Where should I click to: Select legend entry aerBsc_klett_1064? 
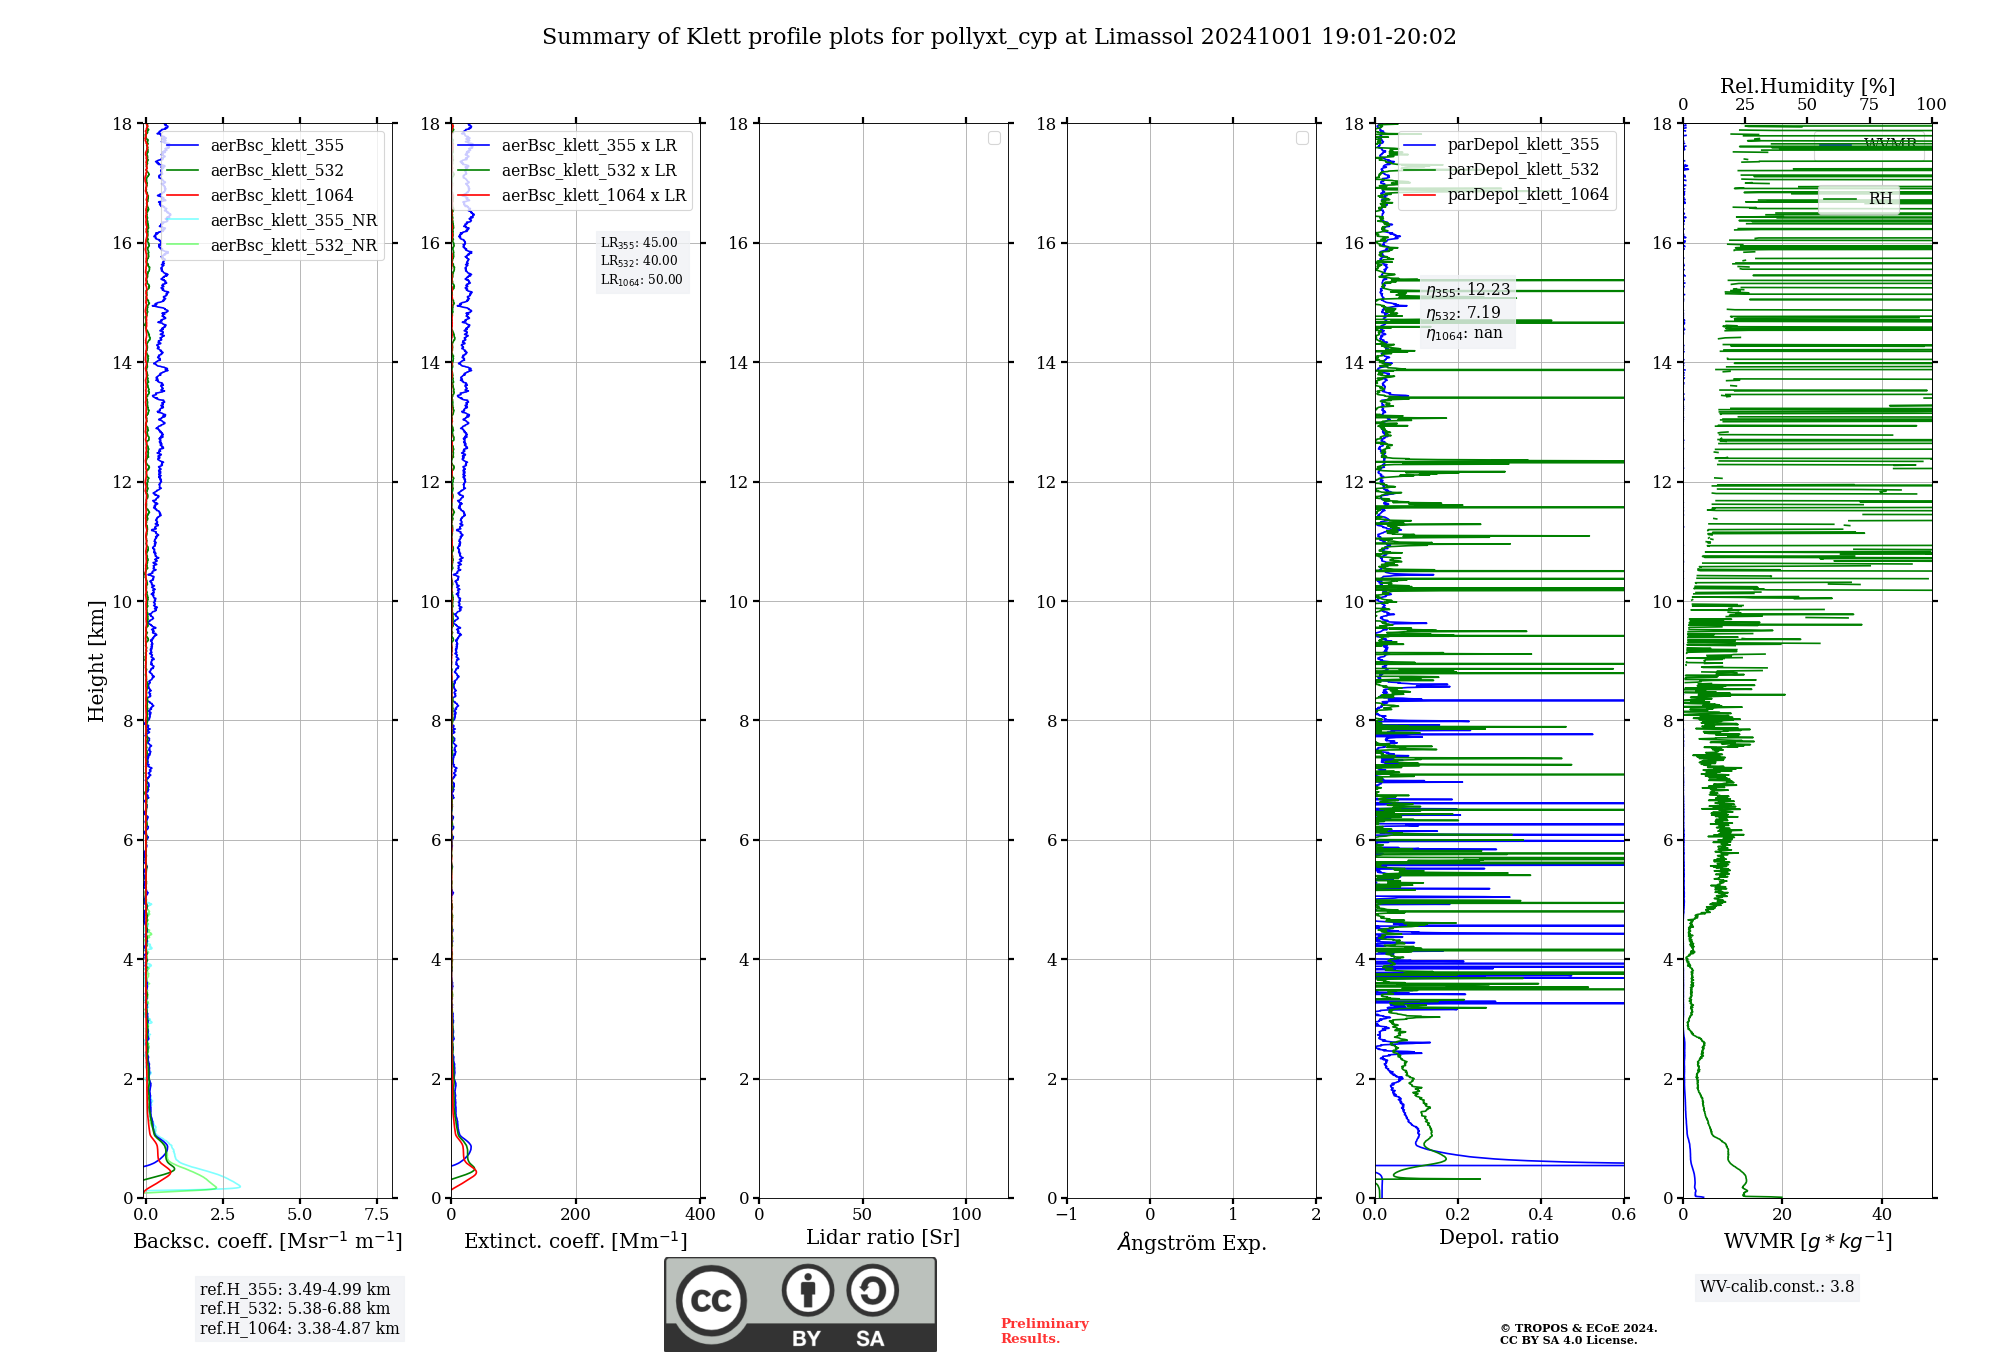click(260, 196)
